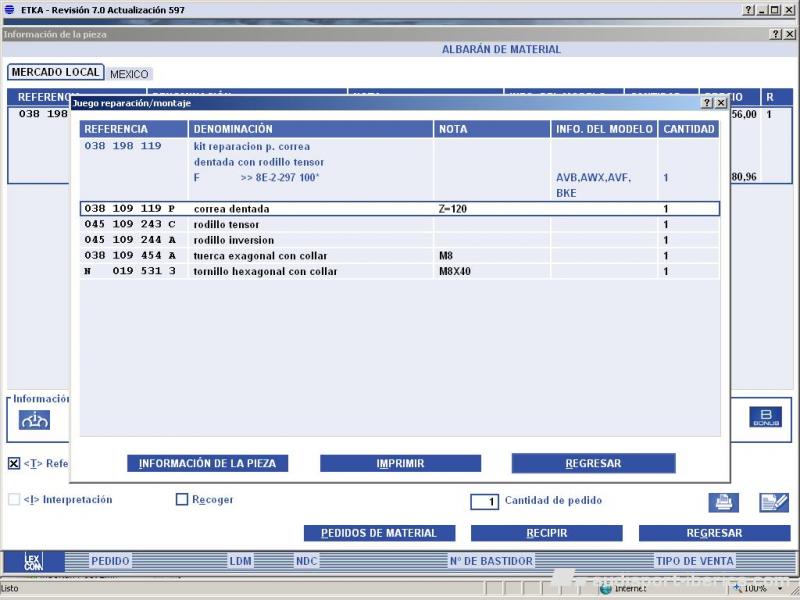Click kit header reference 038 198 119
800x600 pixels.
pyautogui.click(x=122, y=146)
